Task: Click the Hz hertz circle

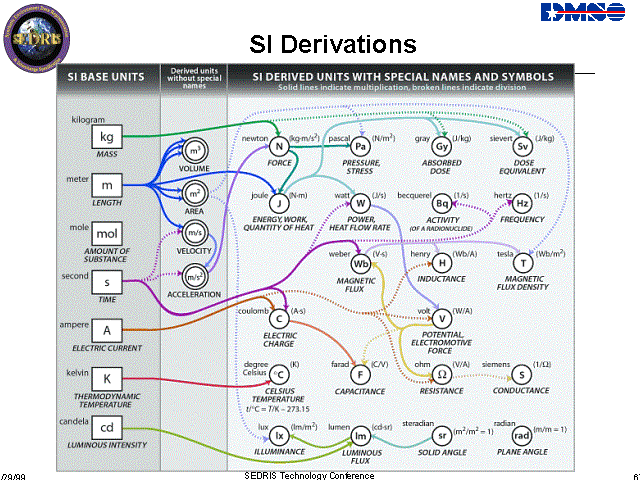Action: (523, 203)
